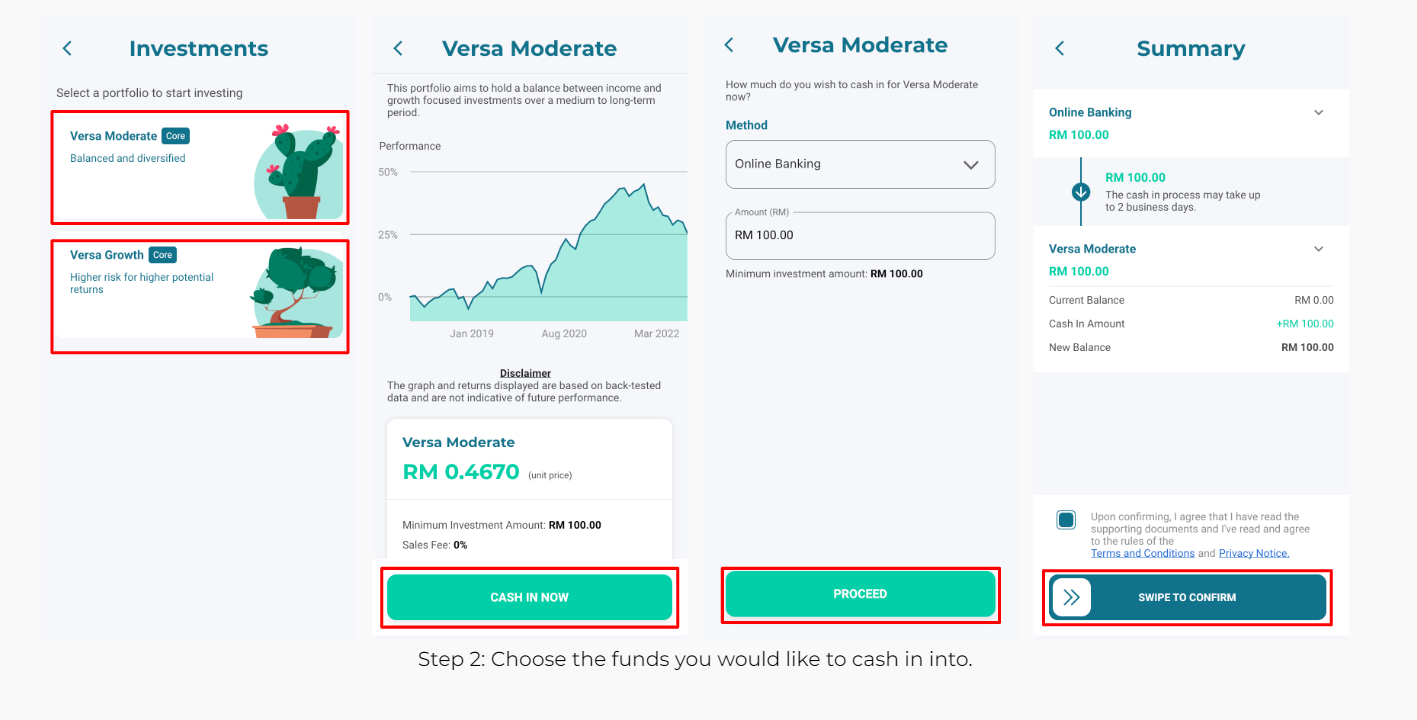This screenshot has height=720, width=1417.
Task: Tap the double-arrow swipe handle icon
Action: click(1072, 597)
